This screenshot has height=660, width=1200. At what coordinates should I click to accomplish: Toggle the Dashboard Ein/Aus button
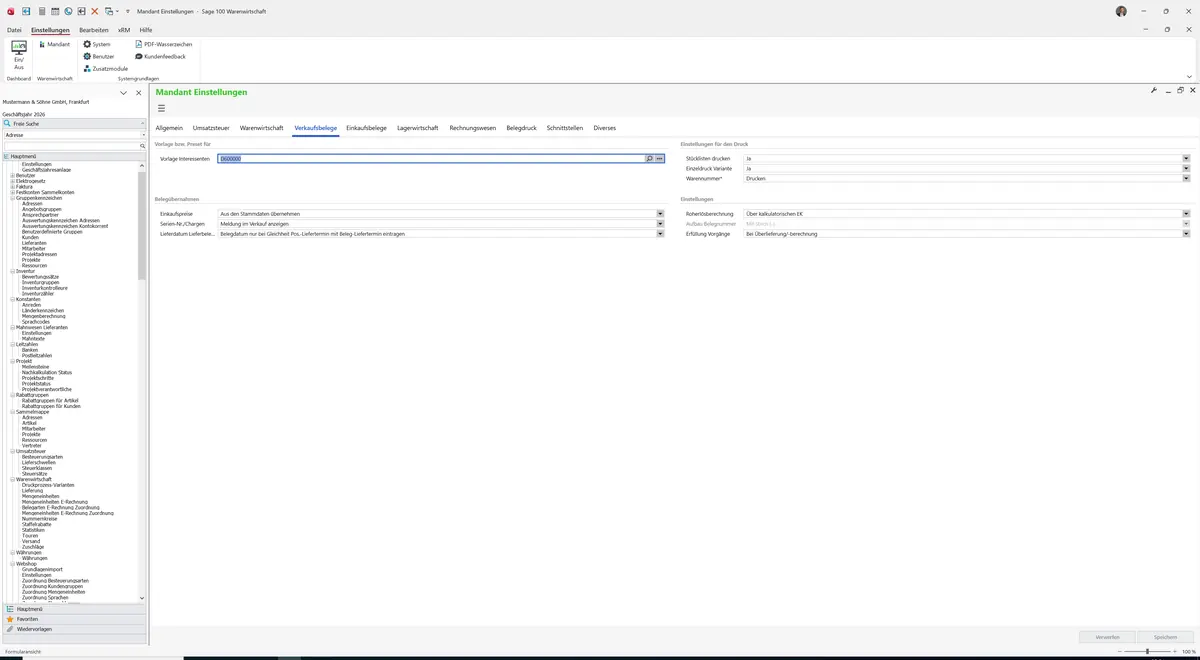(19, 55)
